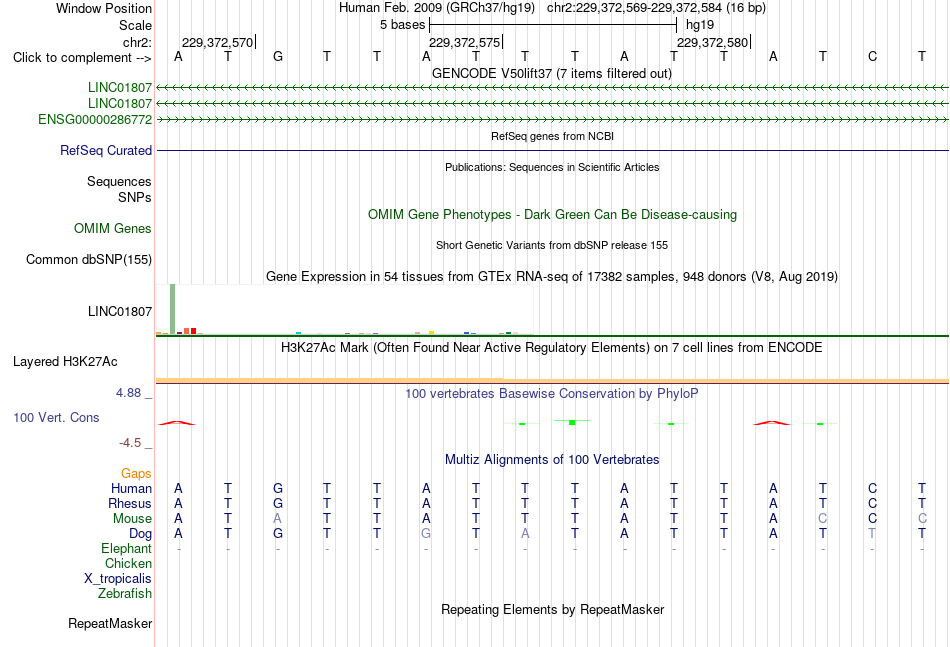Viewport: 950px width, 647px height.
Task: Click the 'GENCODE V50lift37 (7 items filtered out)' title
Action: [552, 73]
